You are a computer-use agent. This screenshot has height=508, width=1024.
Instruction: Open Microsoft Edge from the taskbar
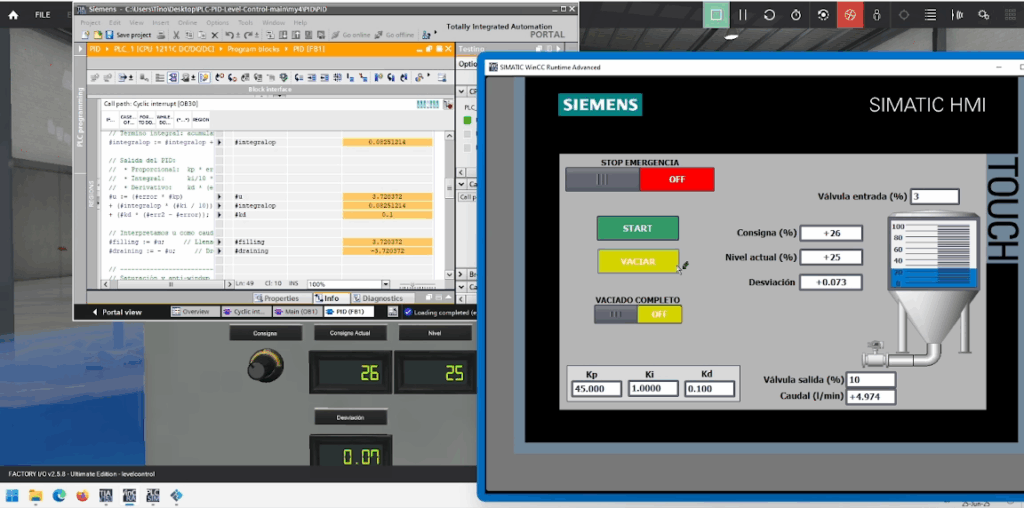coord(59,496)
